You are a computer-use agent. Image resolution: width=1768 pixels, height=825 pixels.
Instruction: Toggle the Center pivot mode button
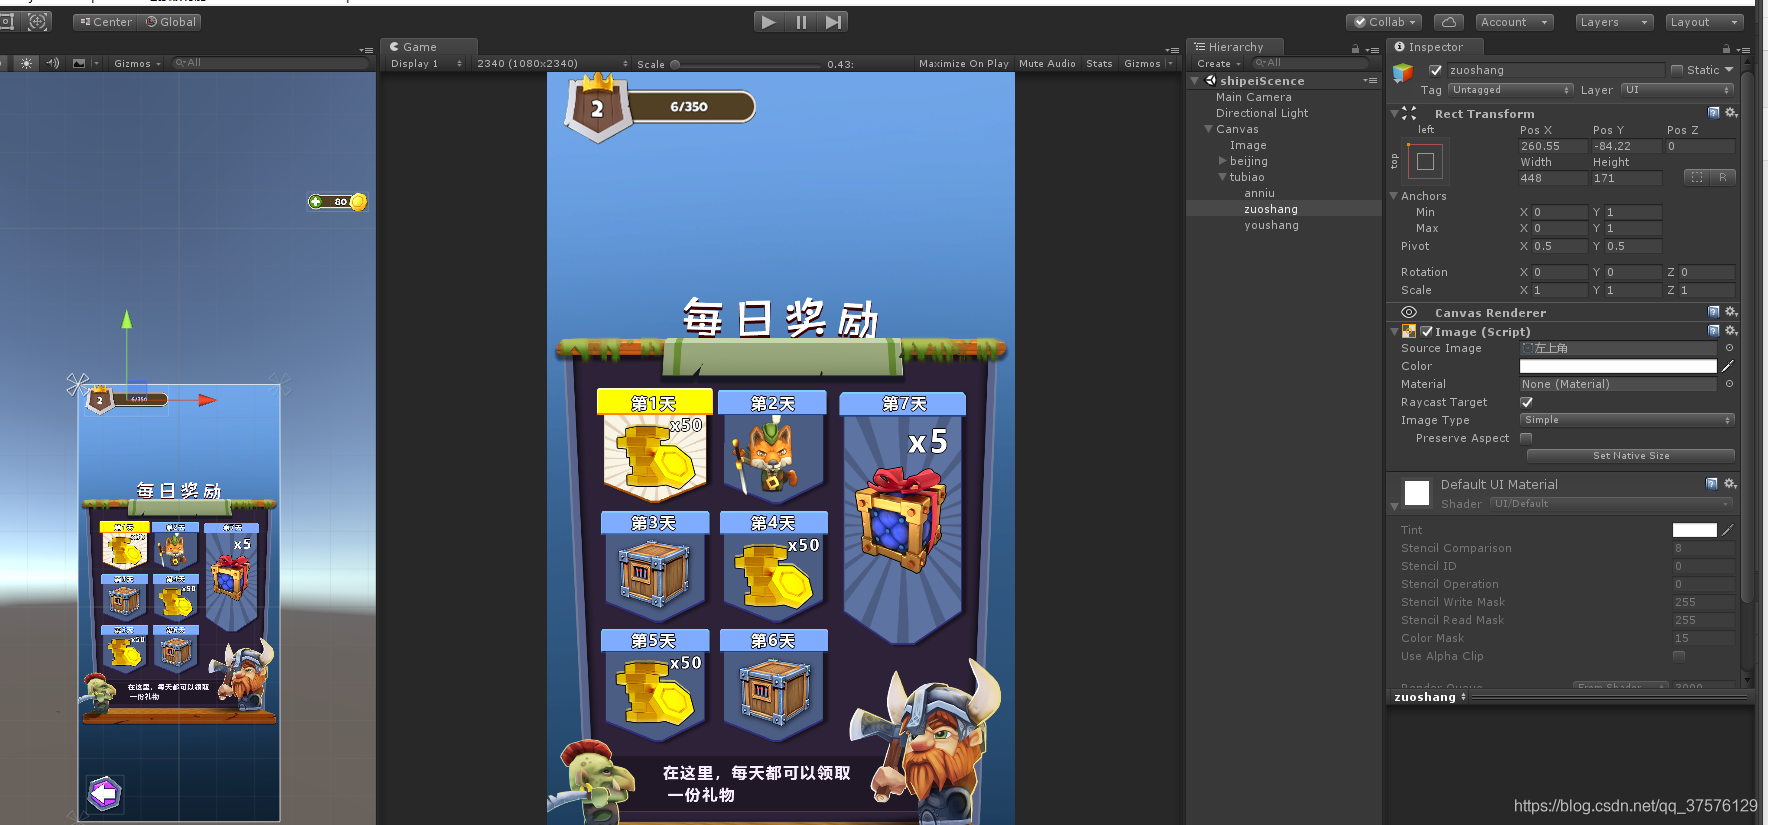tap(106, 22)
